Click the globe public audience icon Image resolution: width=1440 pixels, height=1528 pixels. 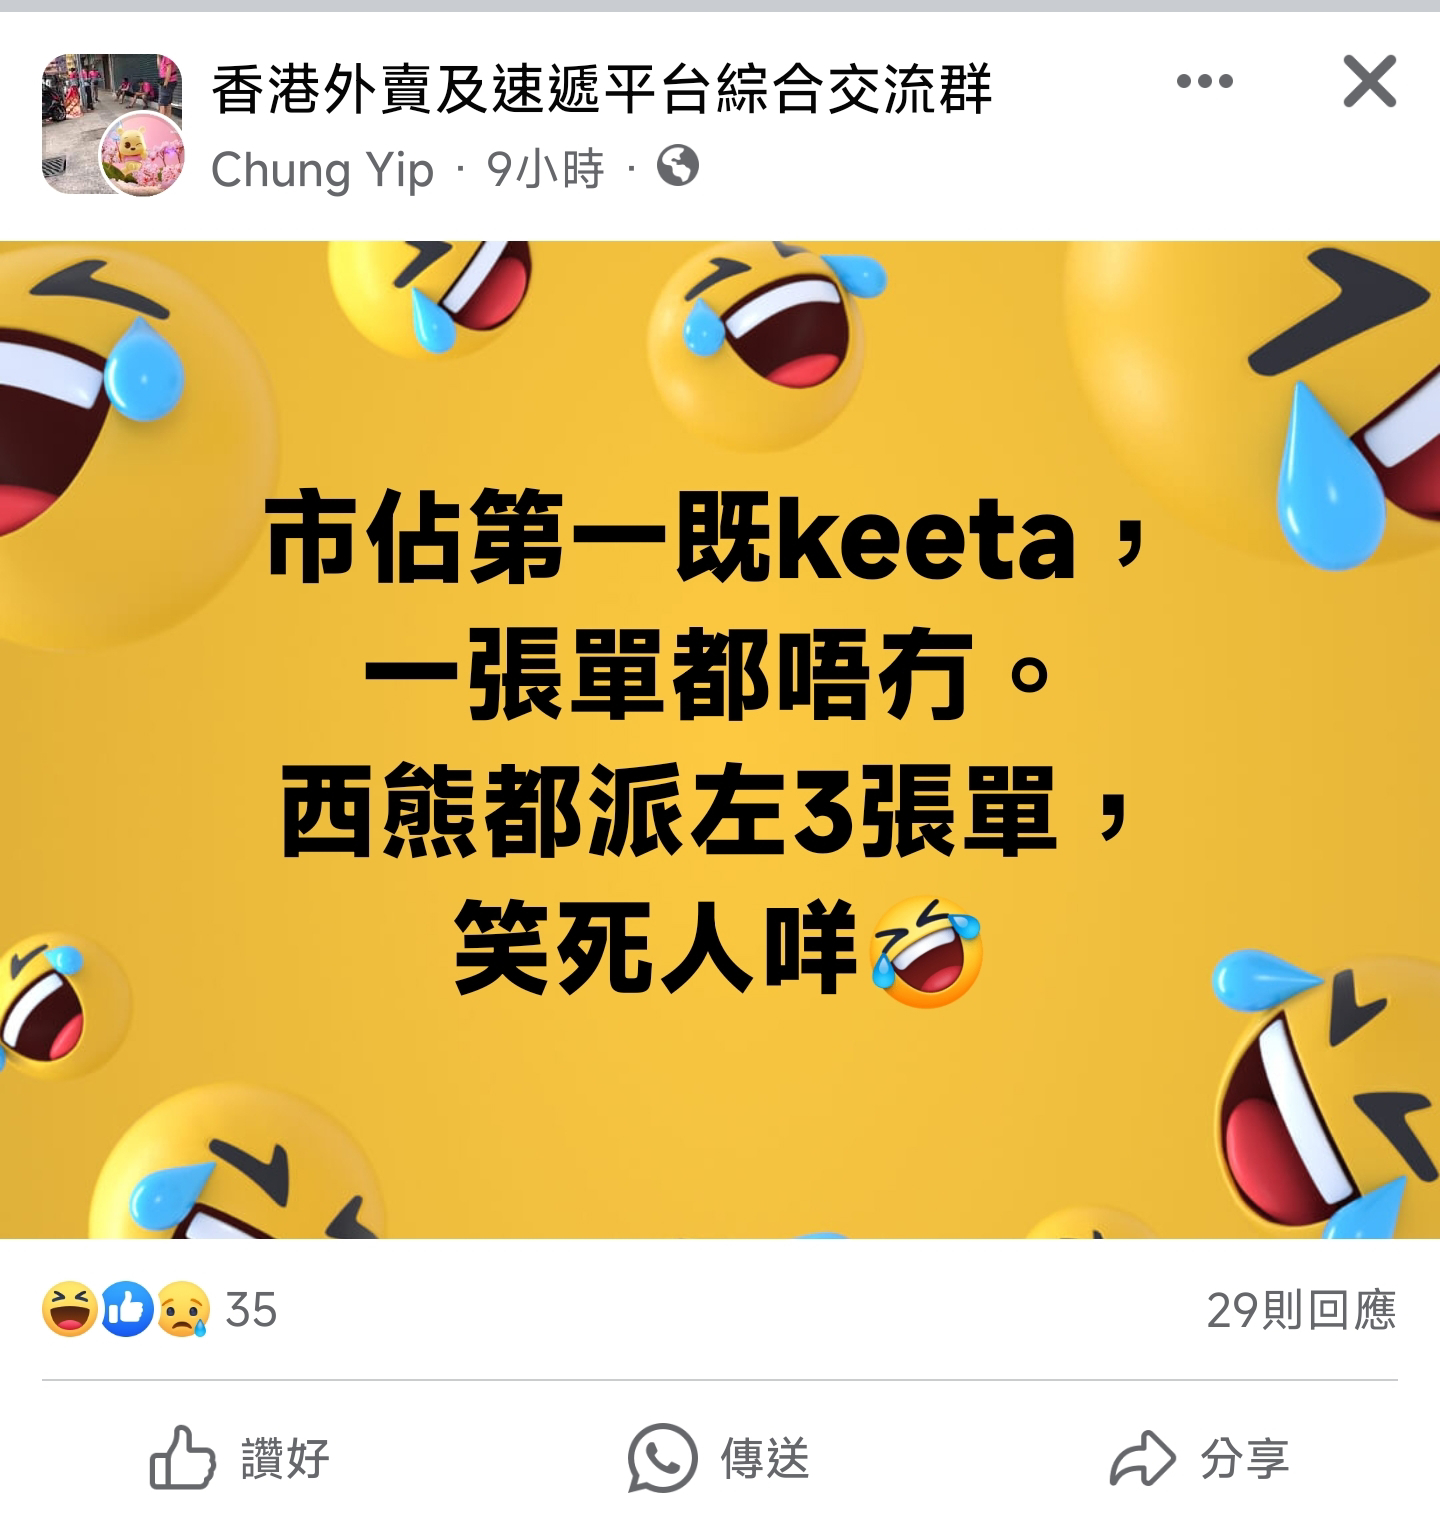[x=678, y=166]
